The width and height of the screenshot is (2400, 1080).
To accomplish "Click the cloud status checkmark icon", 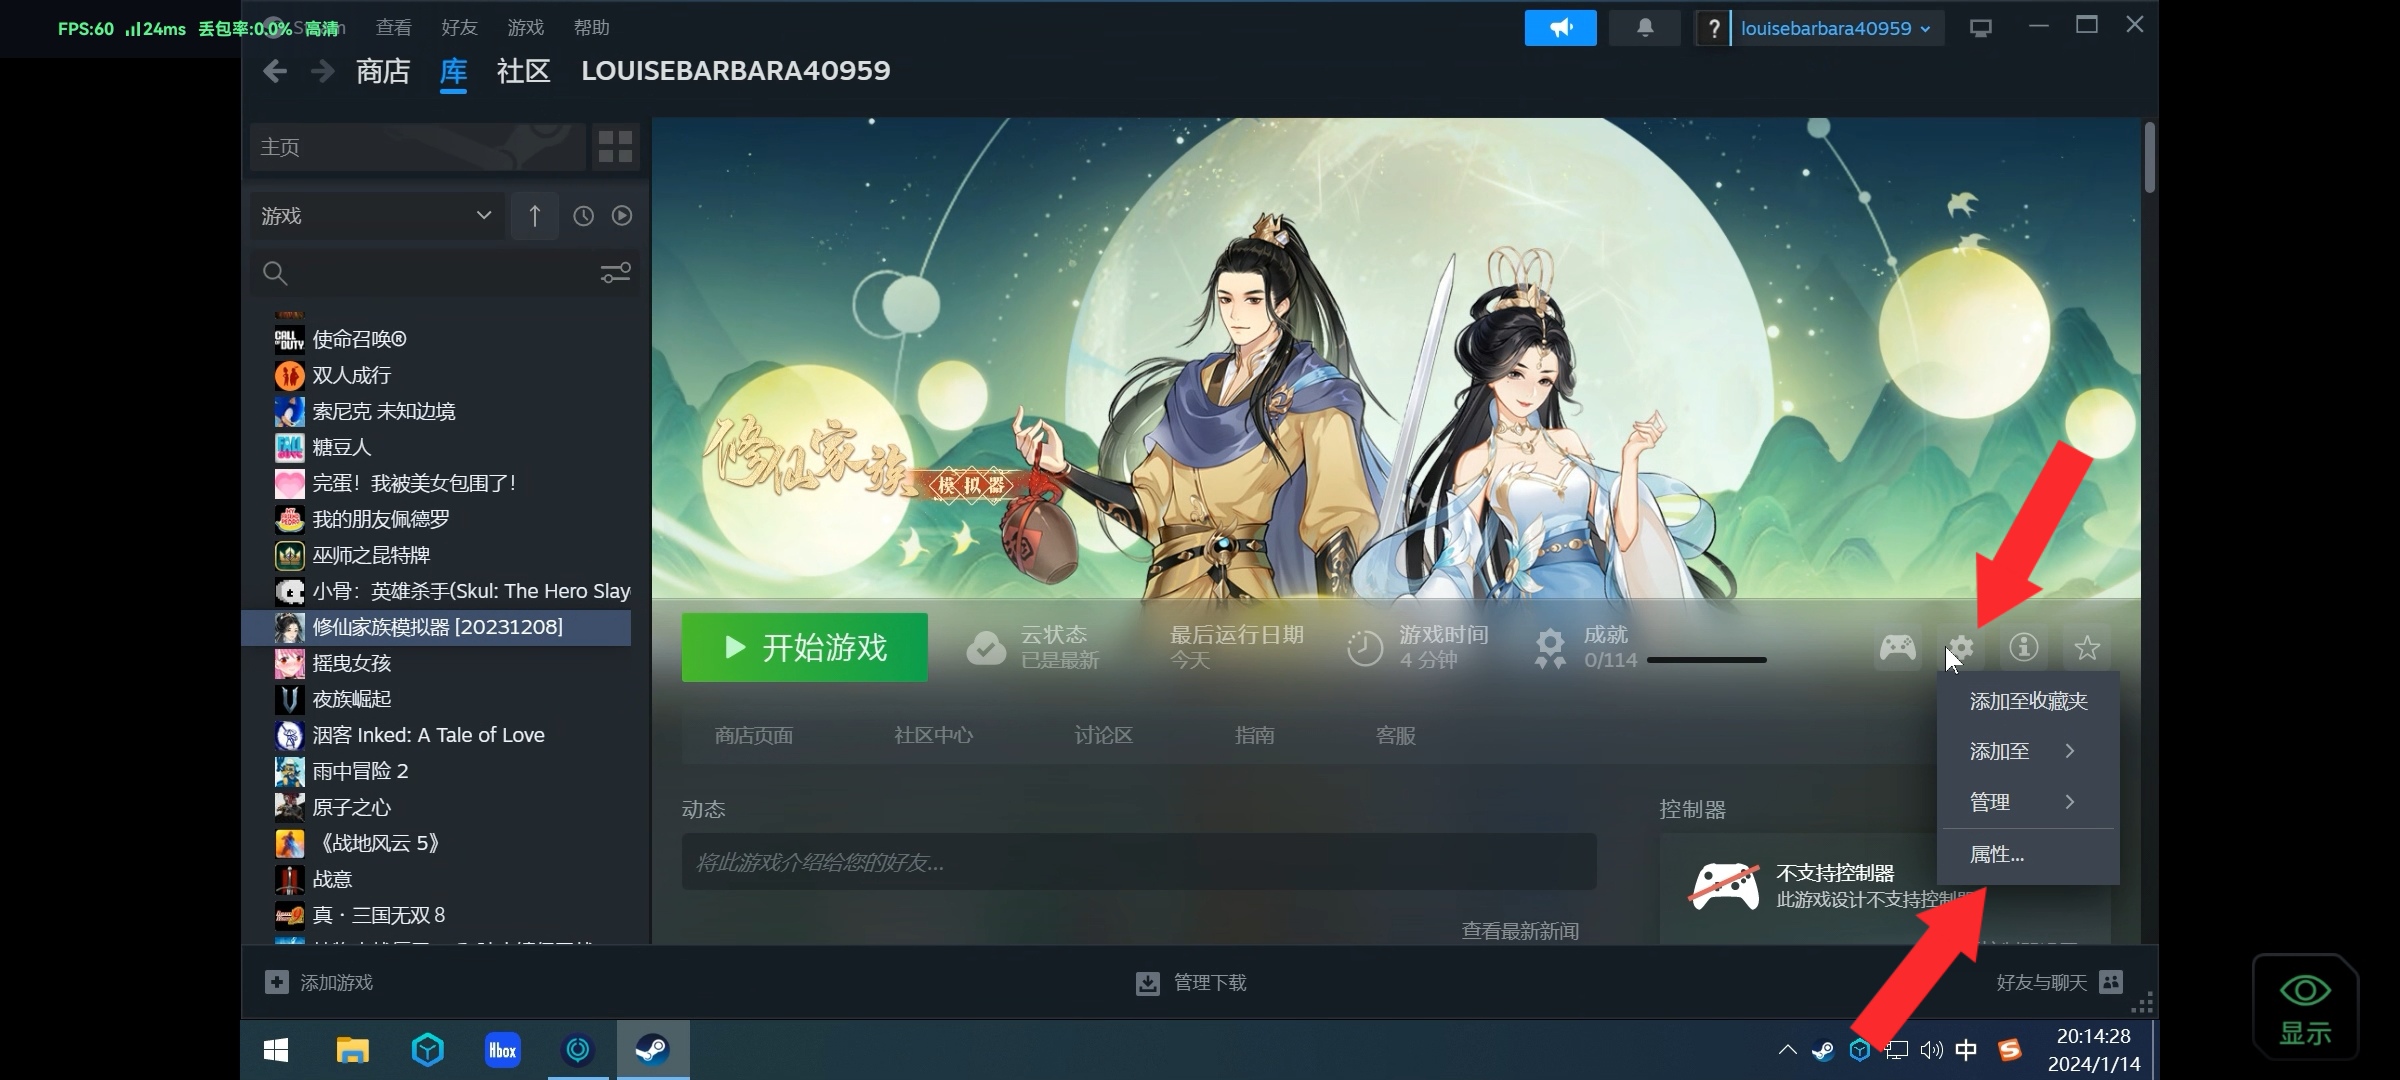I will [986, 648].
